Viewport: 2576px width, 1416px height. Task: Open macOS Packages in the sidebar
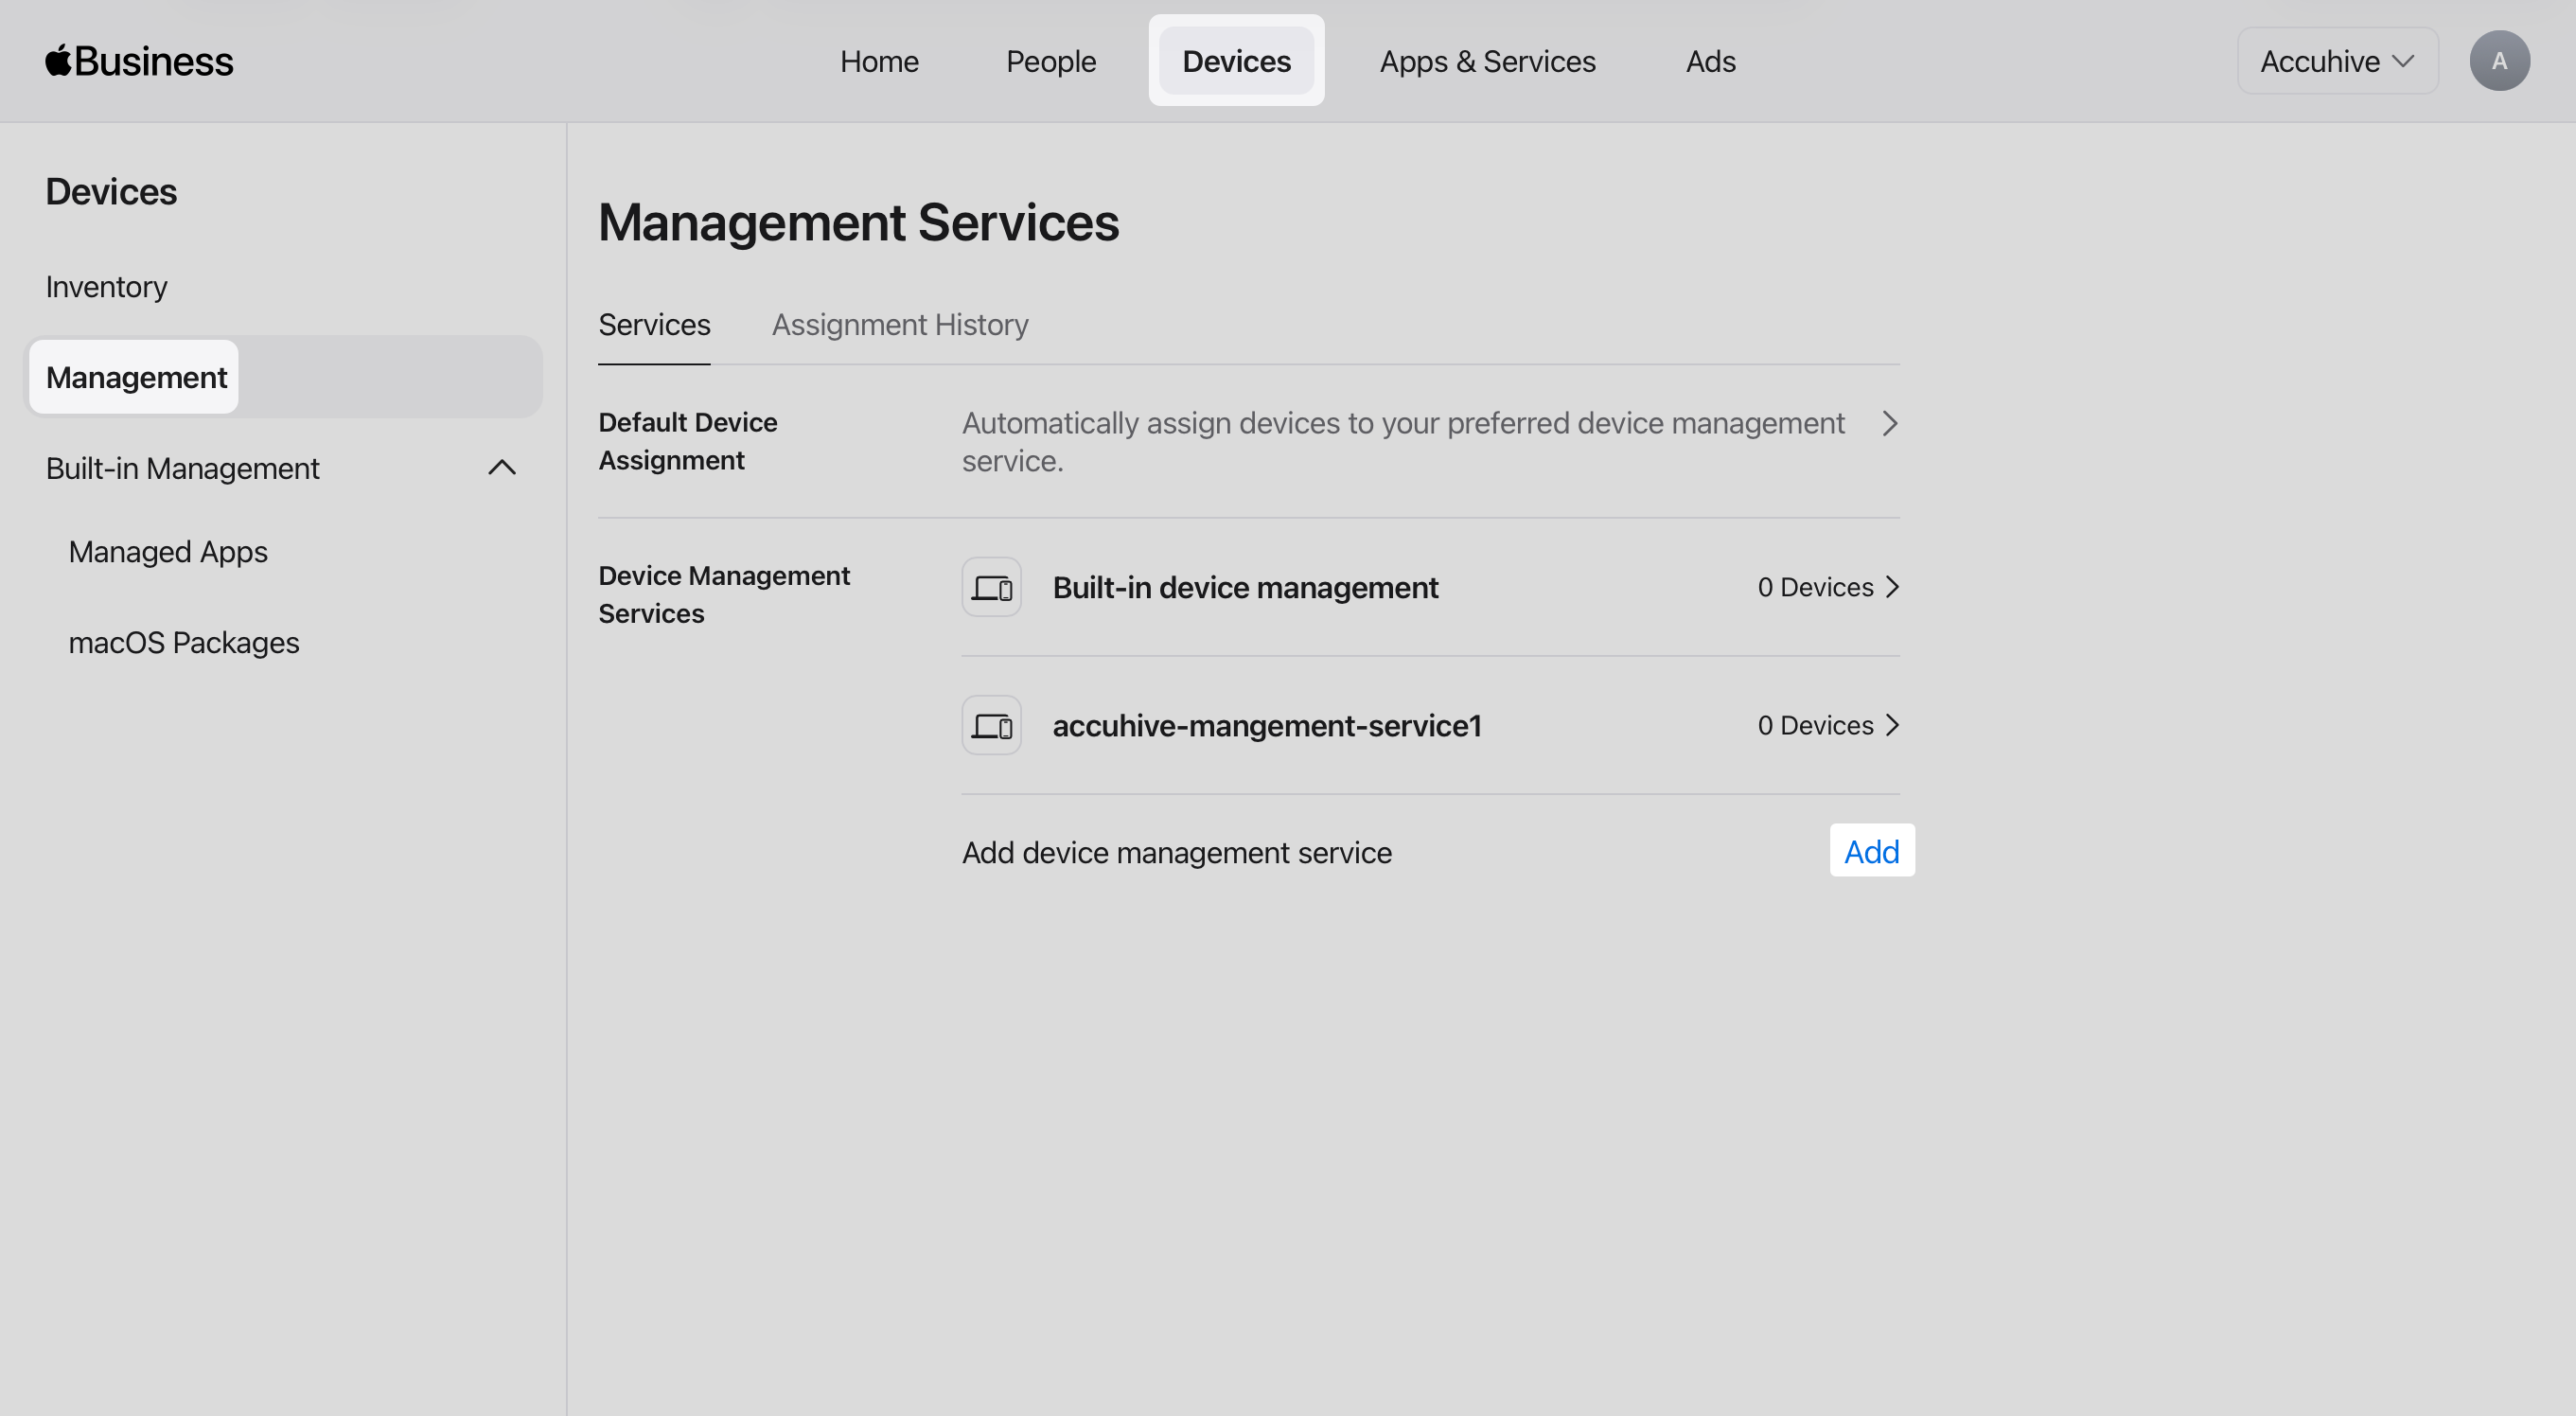tap(184, 643)
